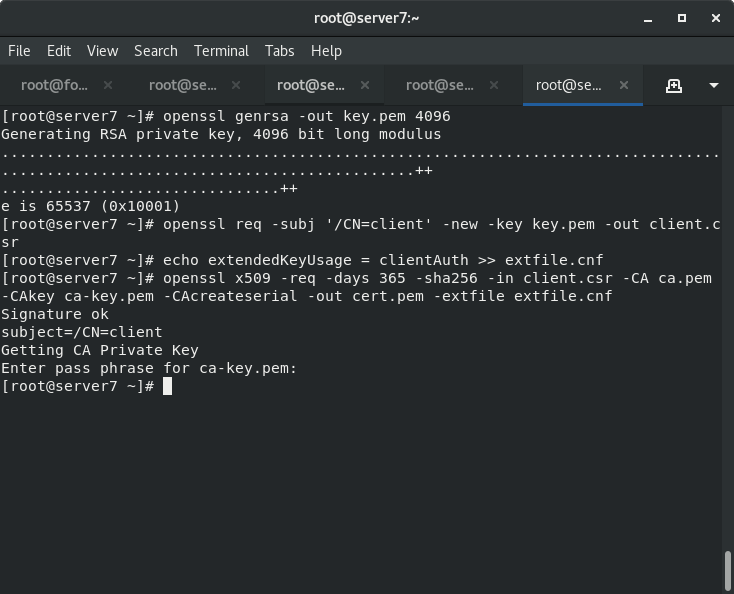The height and width of the screenshot is (594, 734).
Task: Switch to the third tab labeled root@se...
Action: pyautogui.click(x=311, y=85)
